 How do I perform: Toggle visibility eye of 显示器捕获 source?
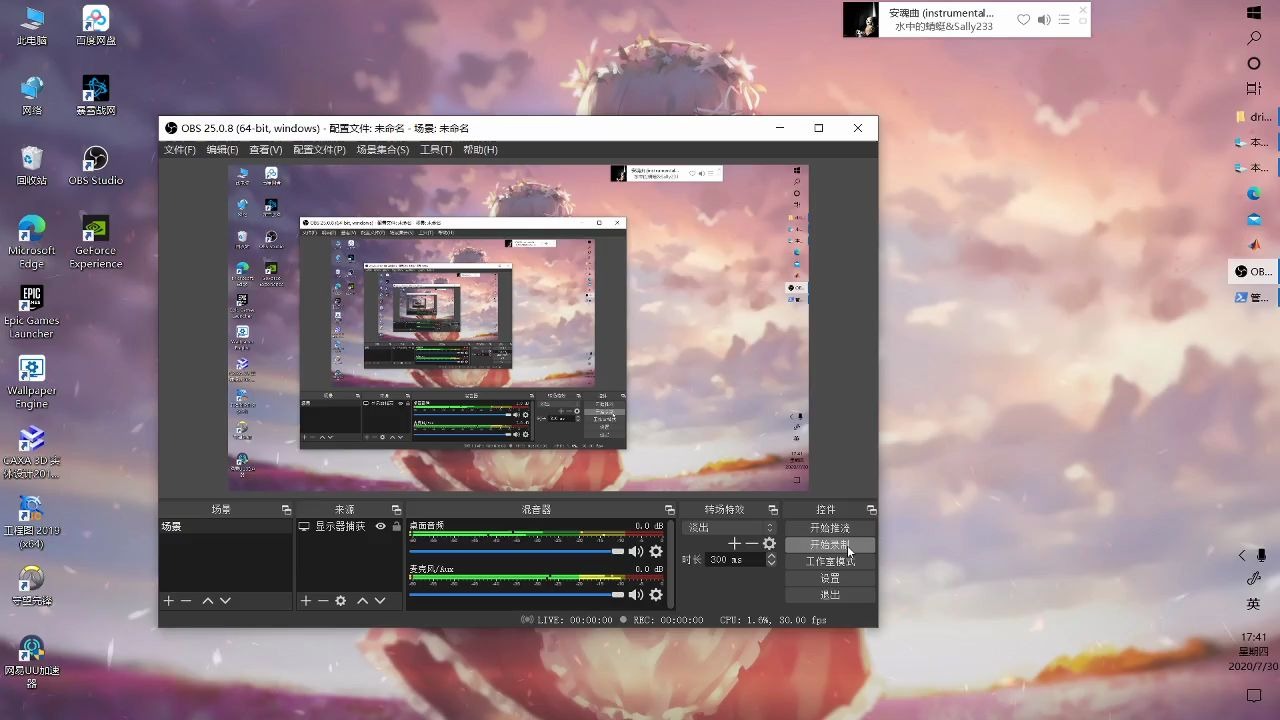coord(381,526)
